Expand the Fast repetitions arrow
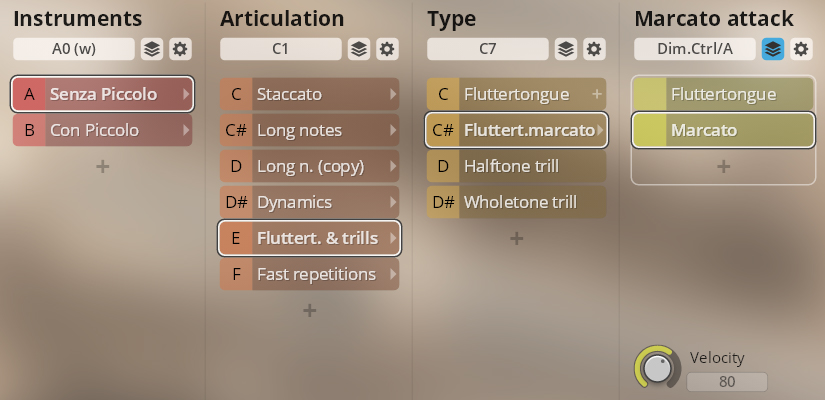 pyautogui.click(x=392, y=274)
